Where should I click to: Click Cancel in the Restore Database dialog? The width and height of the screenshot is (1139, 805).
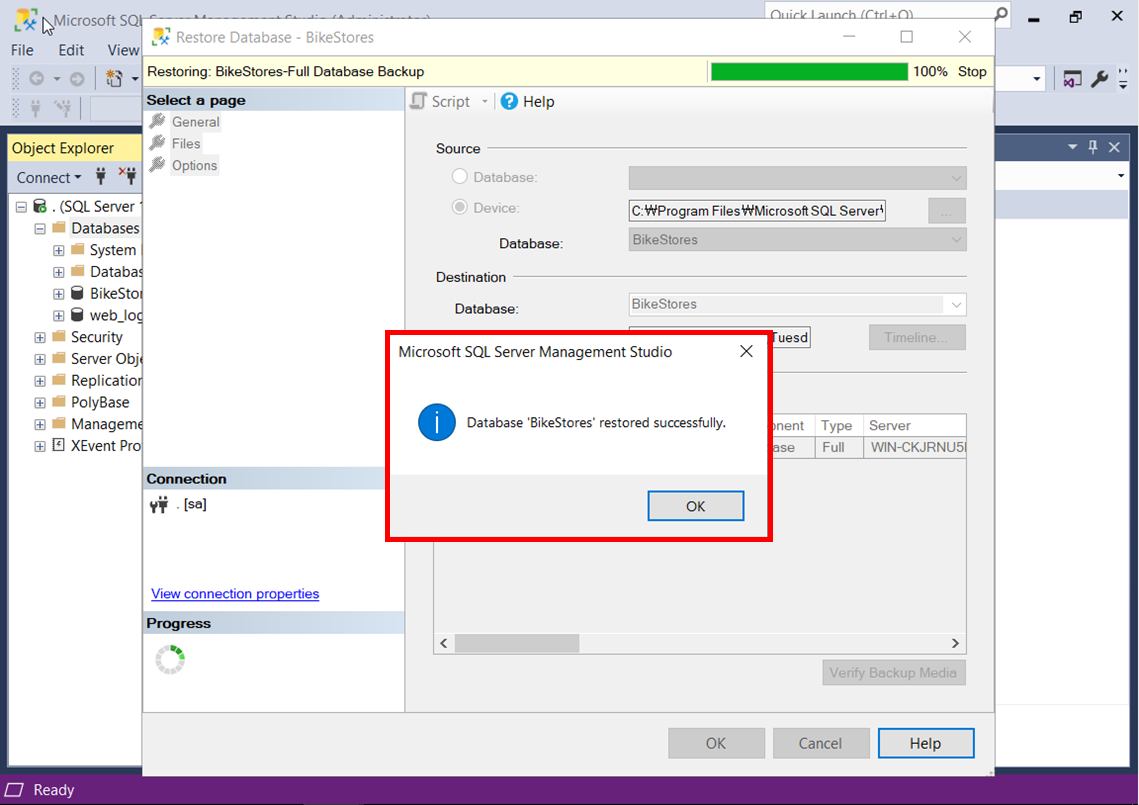click(821, 743)
